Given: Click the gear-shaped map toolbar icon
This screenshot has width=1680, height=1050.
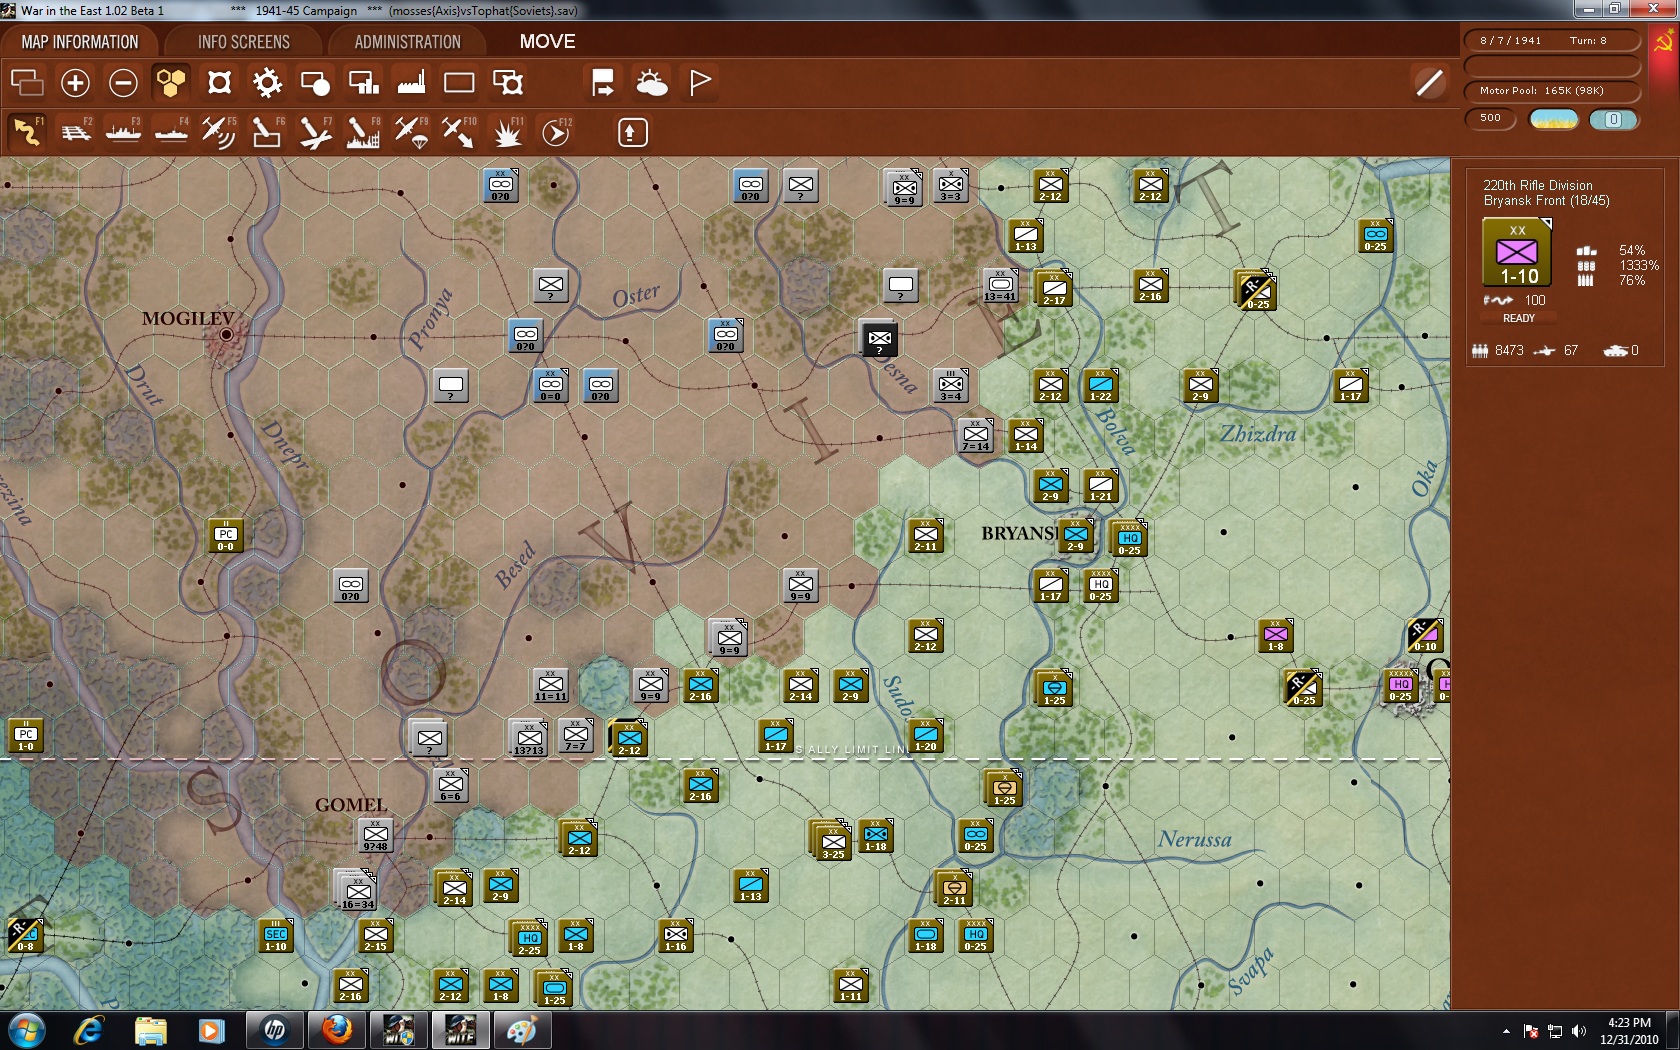Looking at the screenshot, I should pyautogui.click(x=267, y=82).
